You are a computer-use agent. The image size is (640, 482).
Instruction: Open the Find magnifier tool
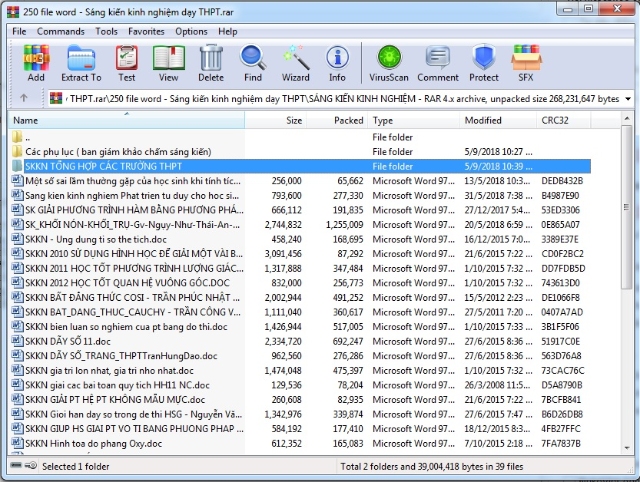tap(253, 63)
